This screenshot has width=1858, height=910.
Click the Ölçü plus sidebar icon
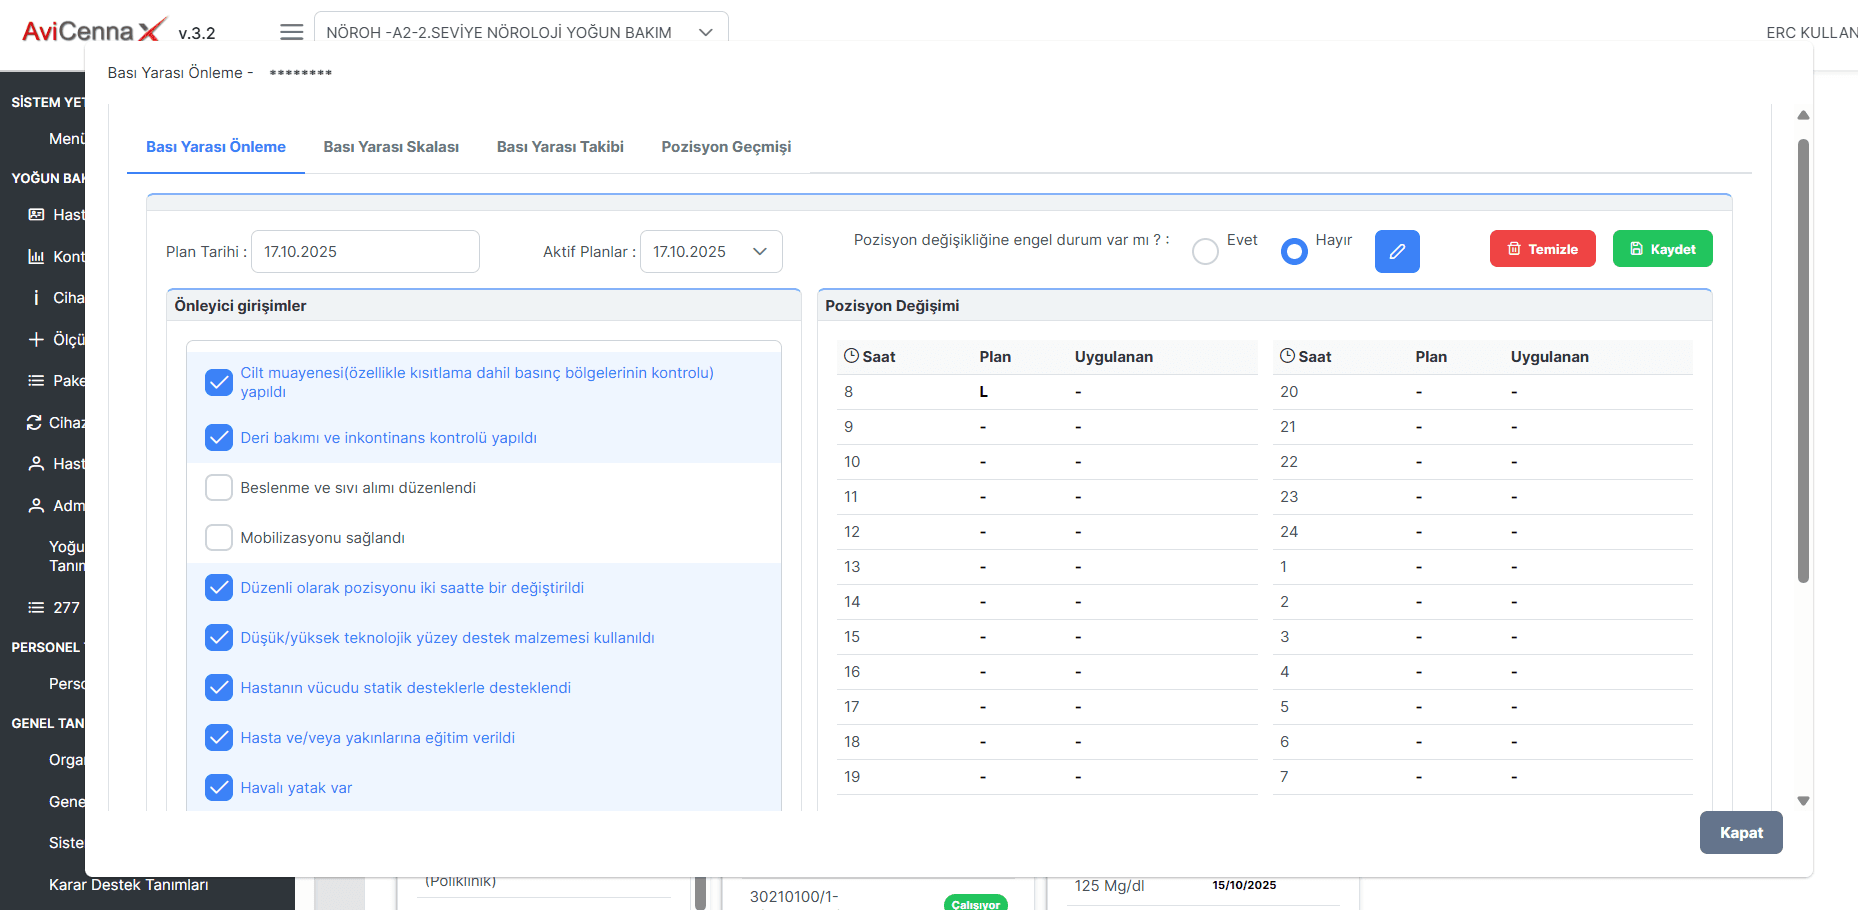coord(36,340)
